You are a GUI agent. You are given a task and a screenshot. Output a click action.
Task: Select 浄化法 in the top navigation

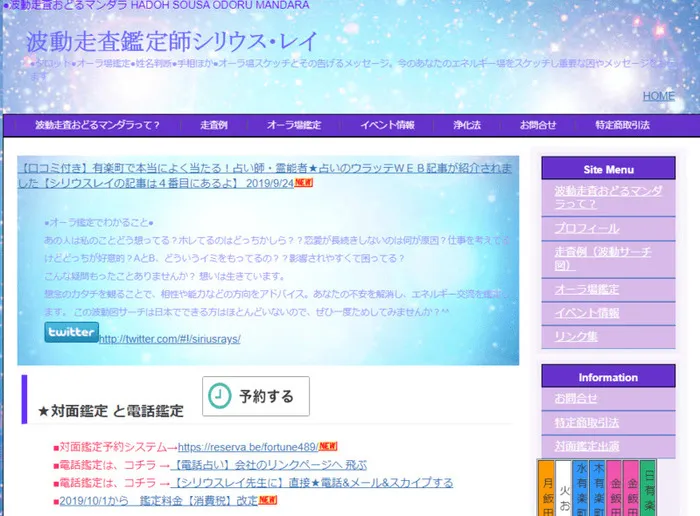click(467, 125)
